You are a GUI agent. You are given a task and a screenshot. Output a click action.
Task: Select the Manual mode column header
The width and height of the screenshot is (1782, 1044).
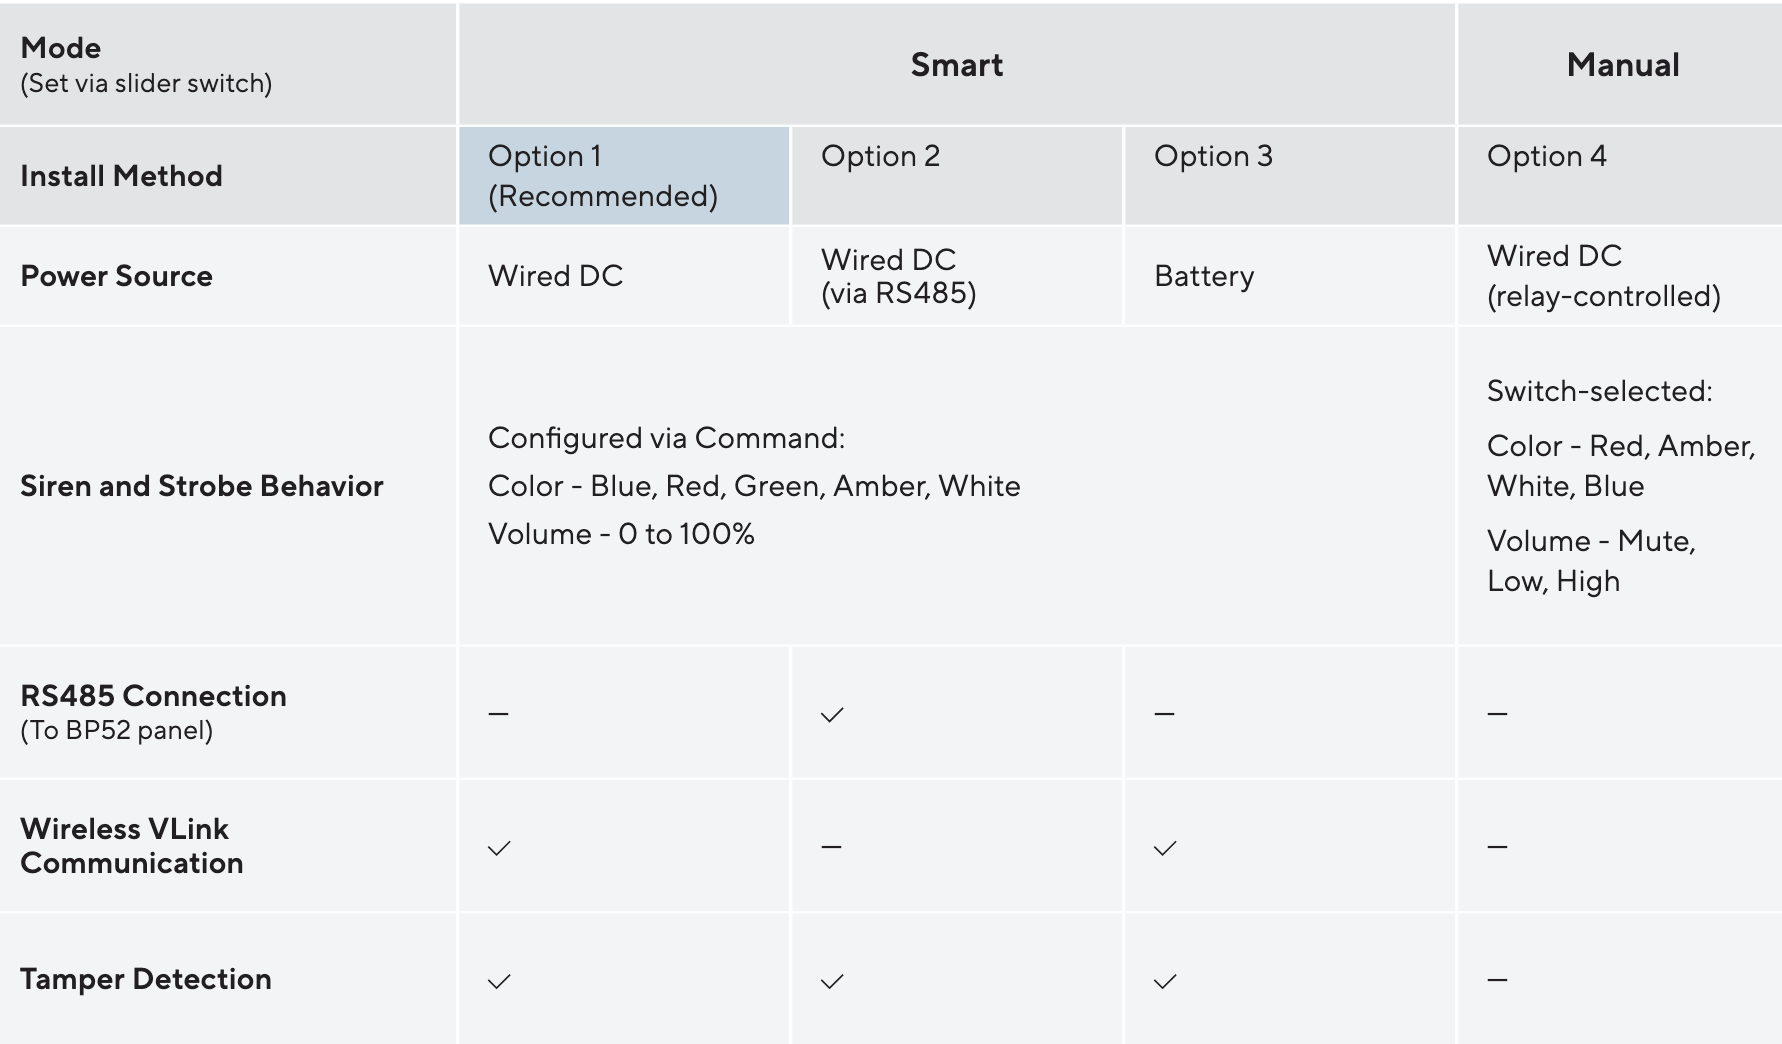1622,65
